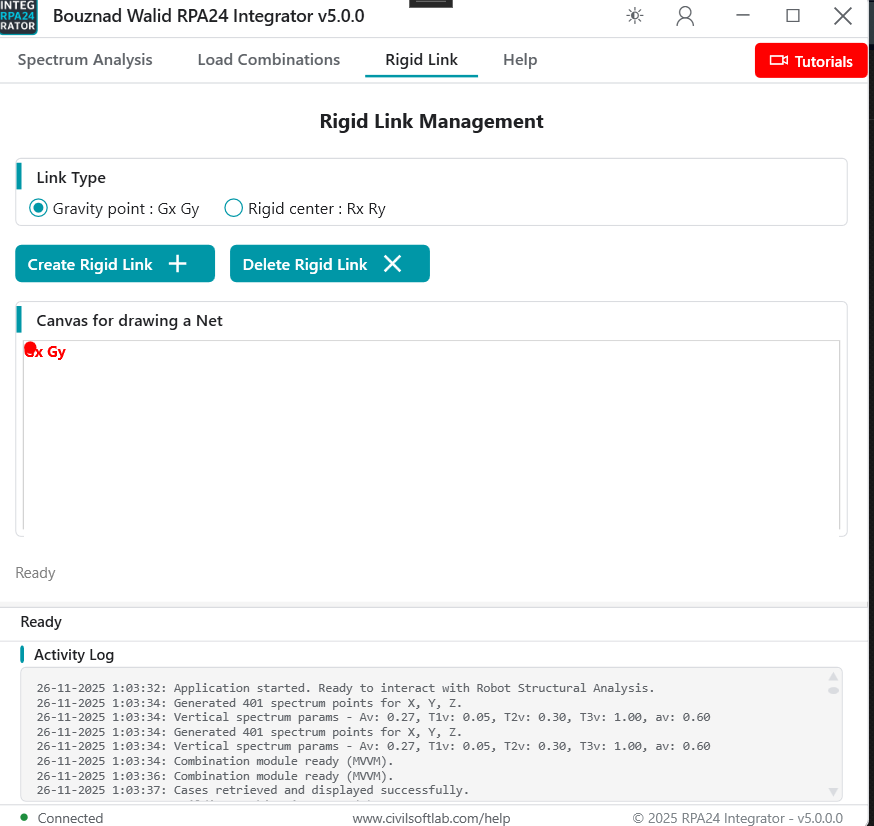
Task: Toggle the light/dark theme sun icon
Action: (x=634, y=16)
